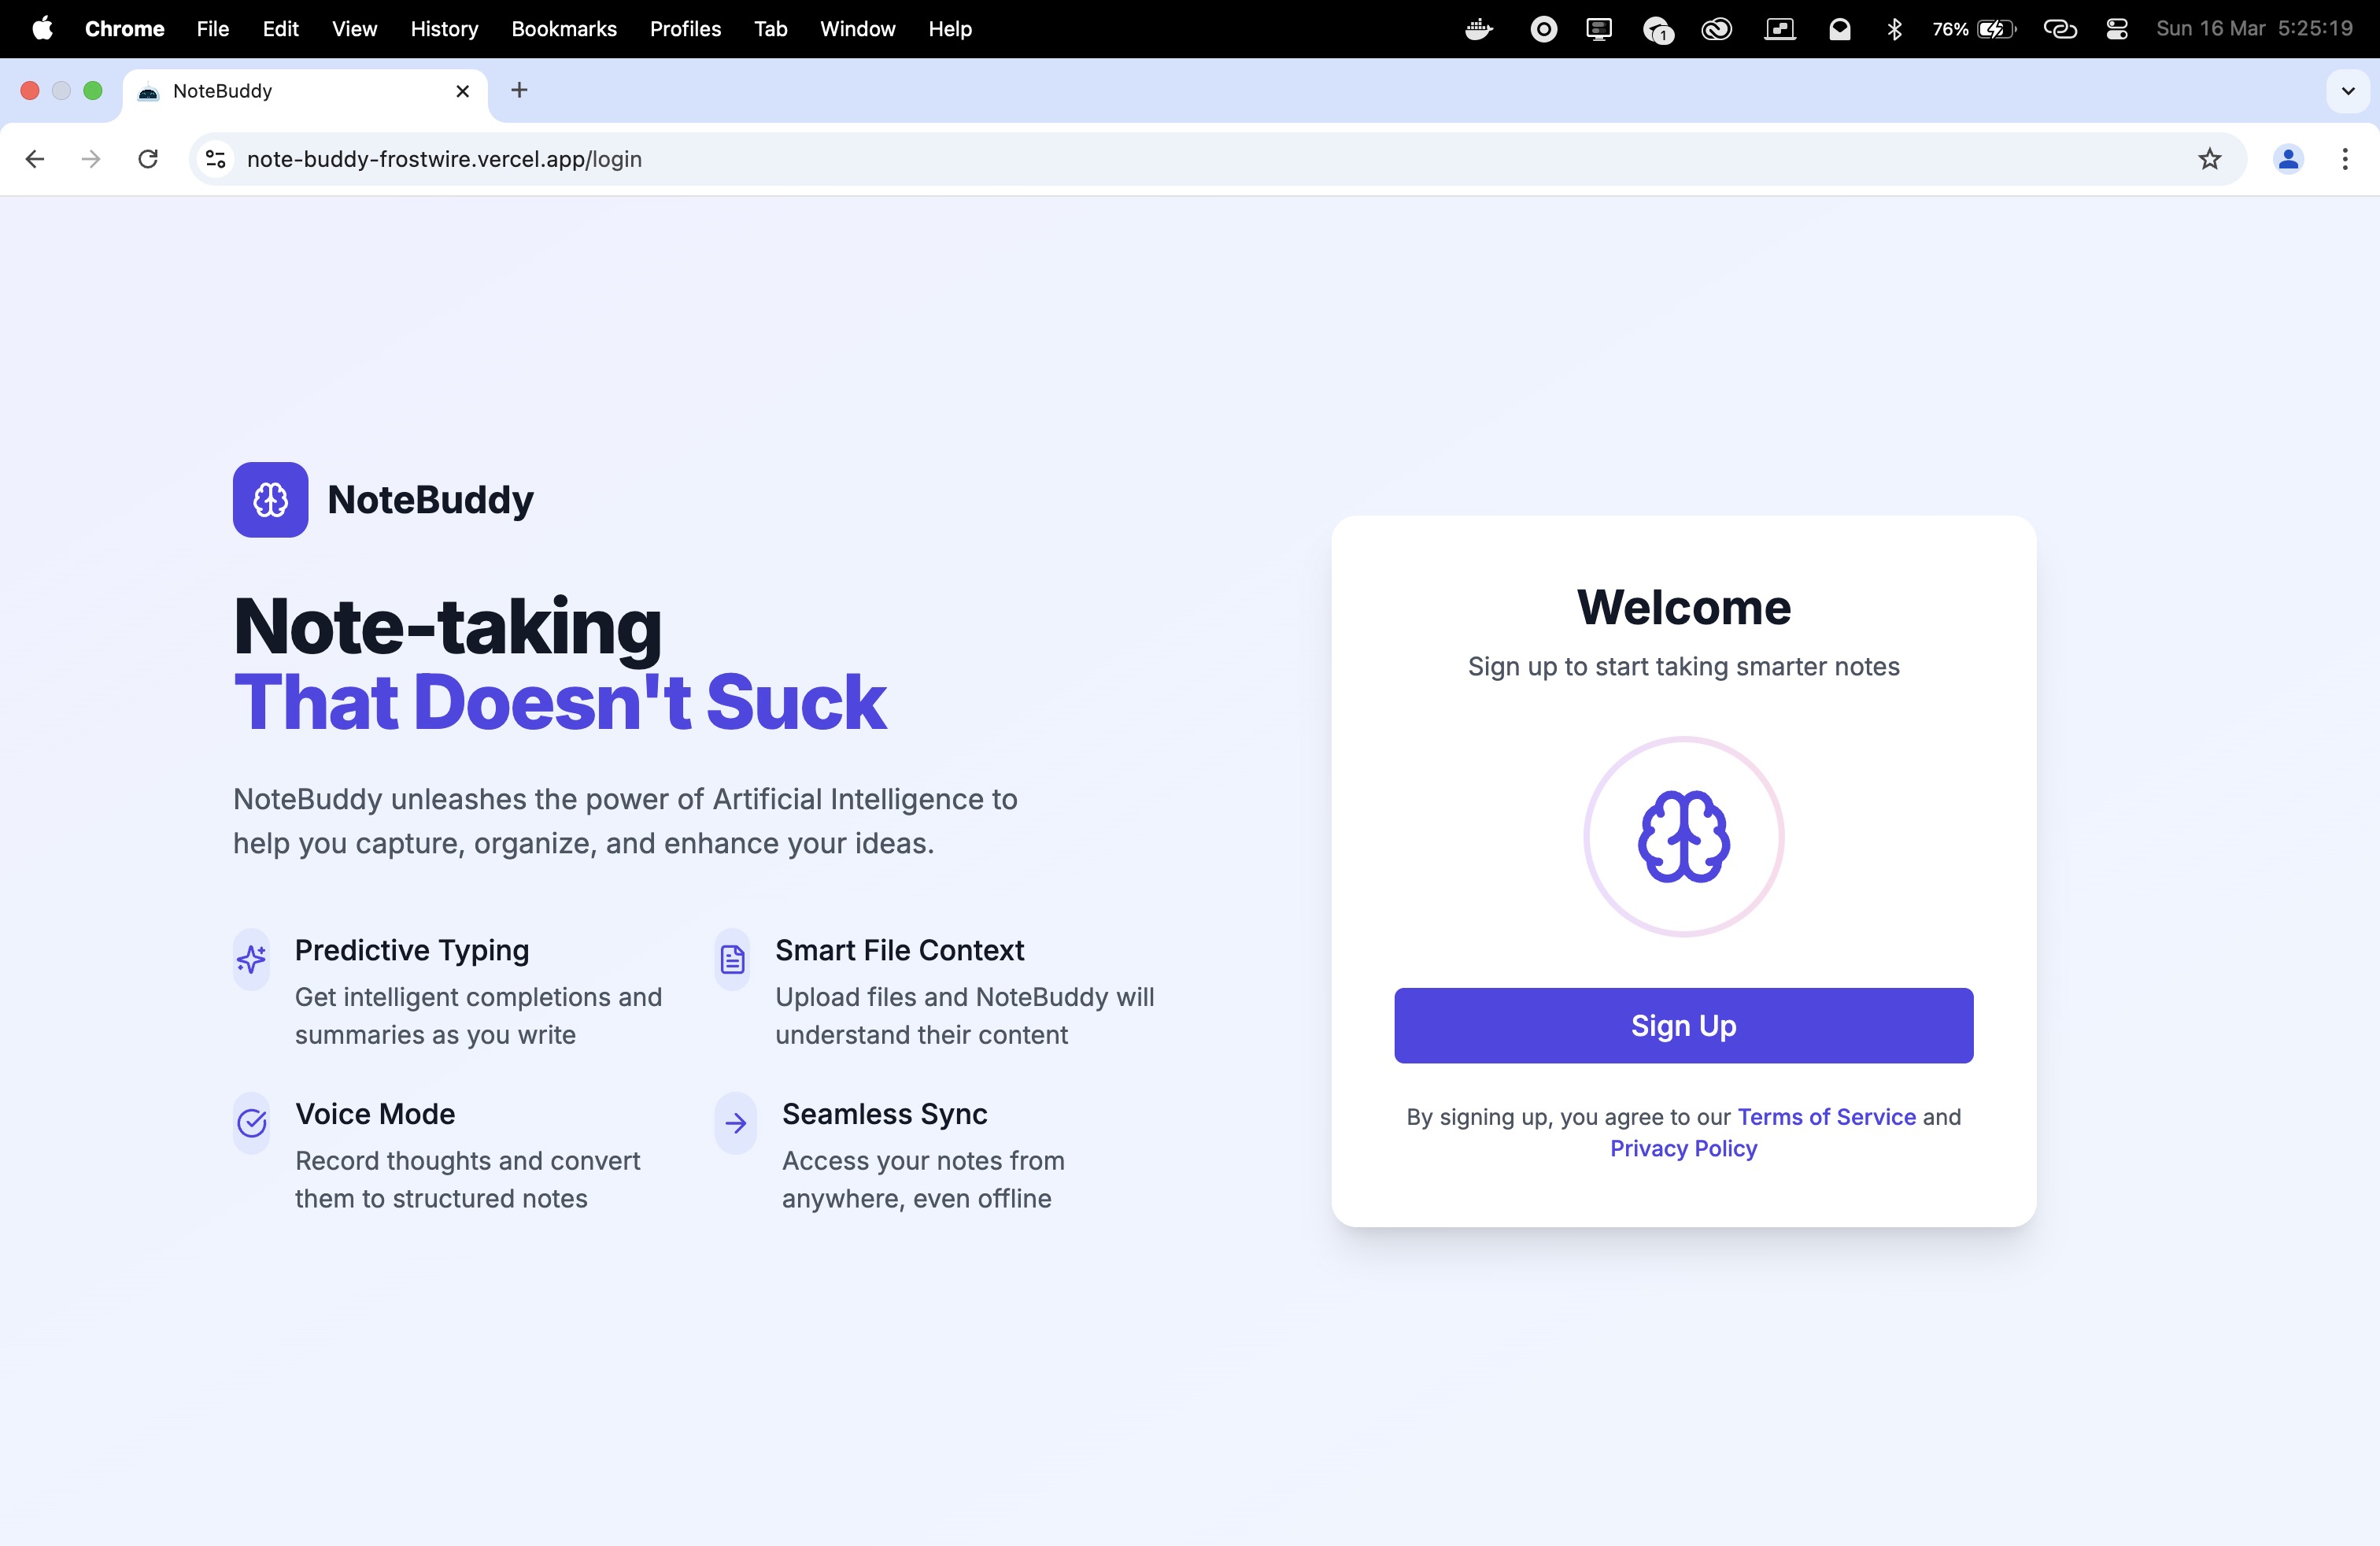The image size is (2380, 1546).
Task: Click the large brain icon in Welcome card
Action: point(1683,836)
